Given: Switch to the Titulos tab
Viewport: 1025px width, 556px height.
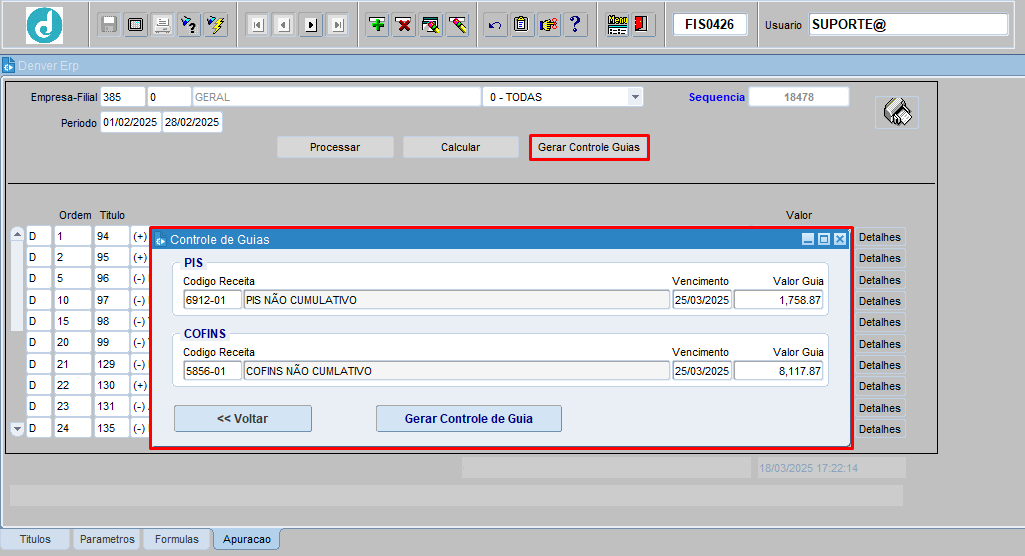Looking at the screenshot, I should [x=35, y=539].
